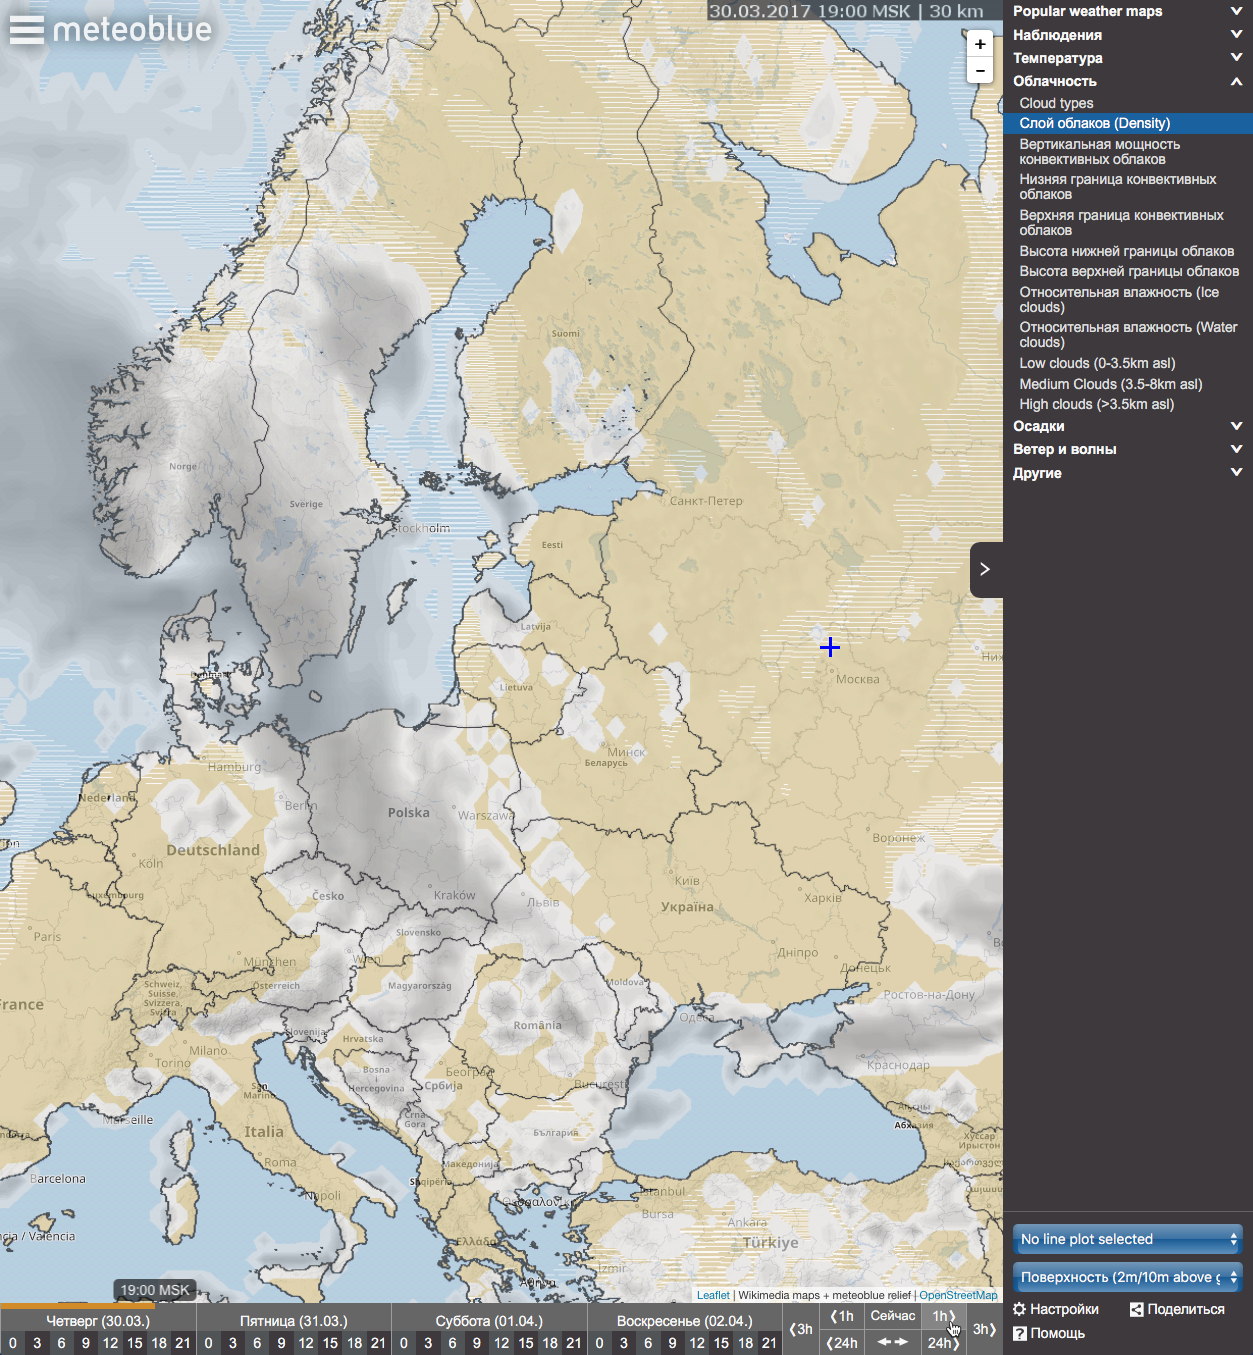Select hour 6 on Суббота (01.04.)
1253x1355 pixels.
click(452, 1343)
